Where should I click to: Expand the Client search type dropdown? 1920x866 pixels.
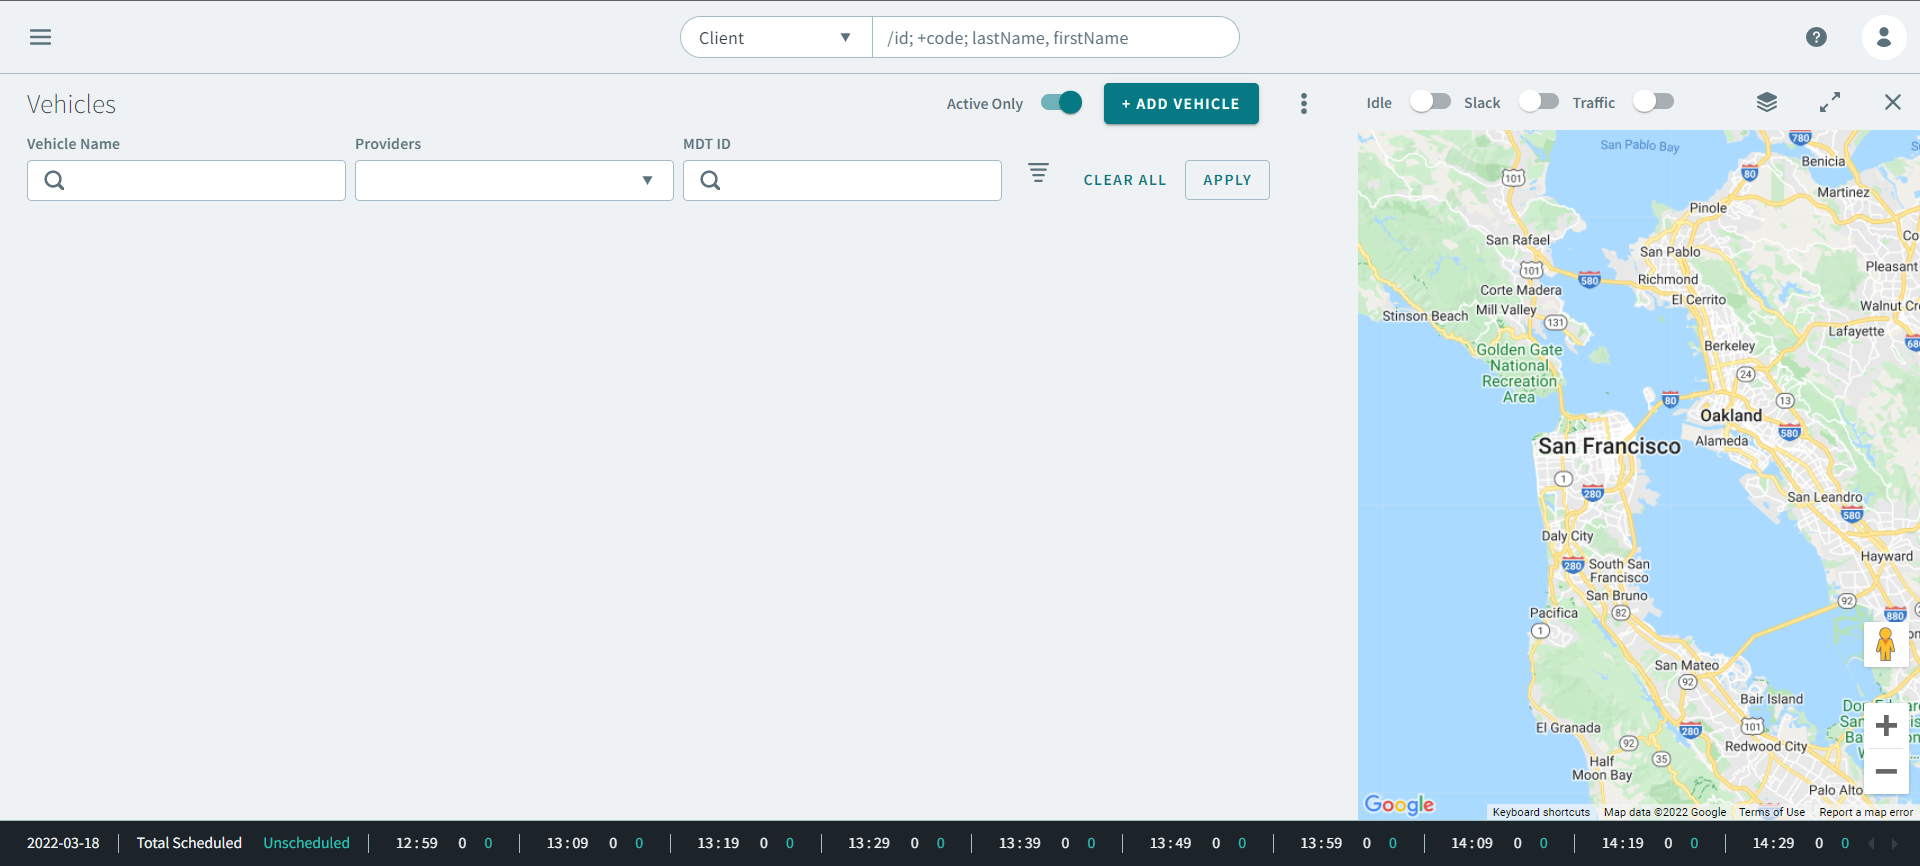coord(775,38)
